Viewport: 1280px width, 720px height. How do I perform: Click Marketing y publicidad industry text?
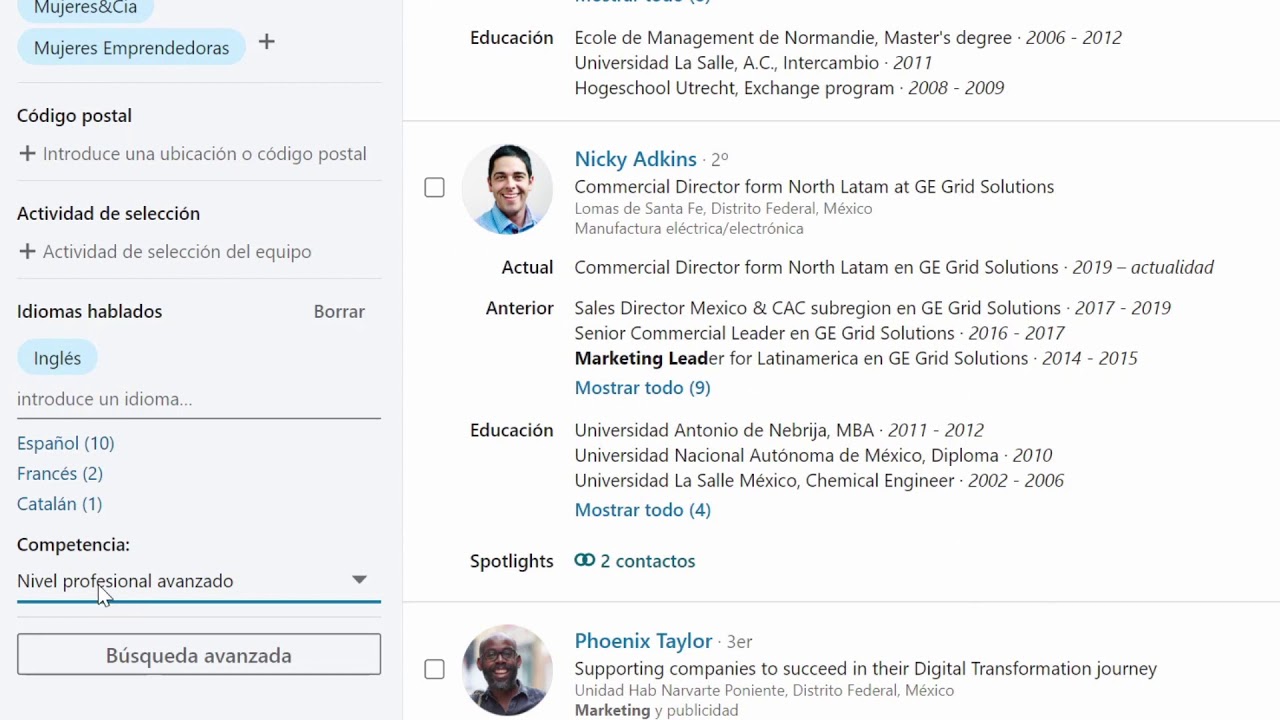[x=656, y=710]
